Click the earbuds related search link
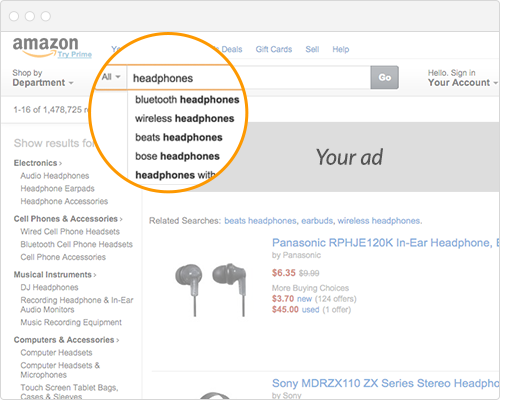 click(317, 221)
